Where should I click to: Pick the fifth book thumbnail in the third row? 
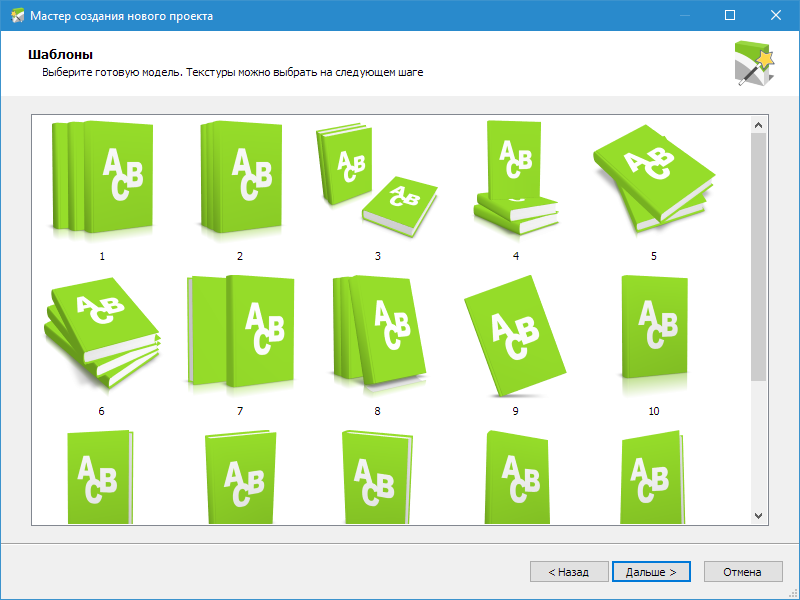point(652,477)
